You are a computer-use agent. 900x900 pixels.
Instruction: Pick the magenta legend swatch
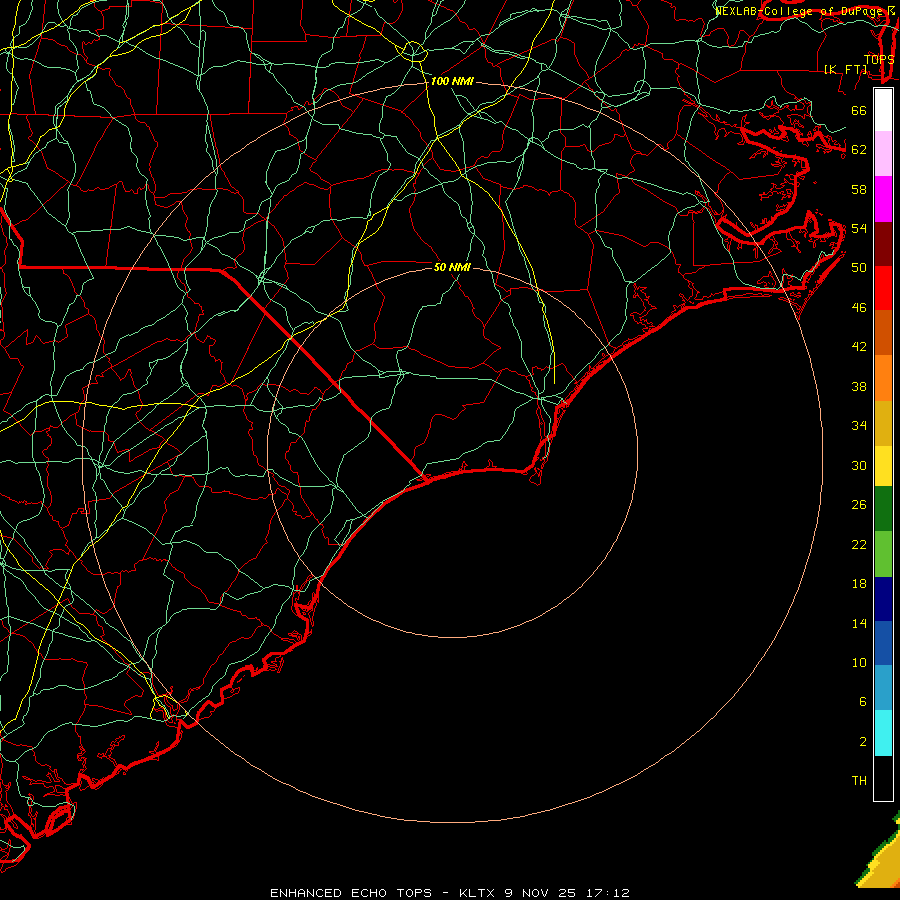coord(883,199)
